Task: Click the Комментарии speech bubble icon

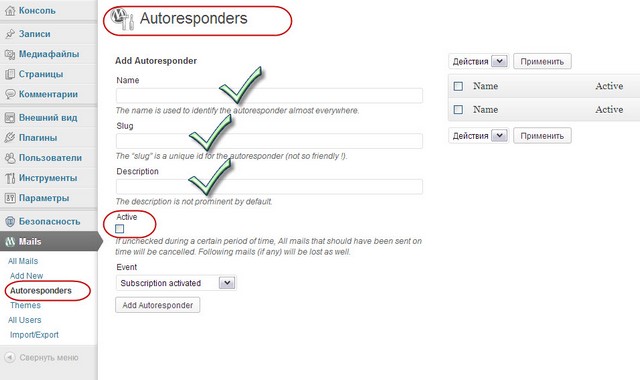Action: [x=10, y=94]
